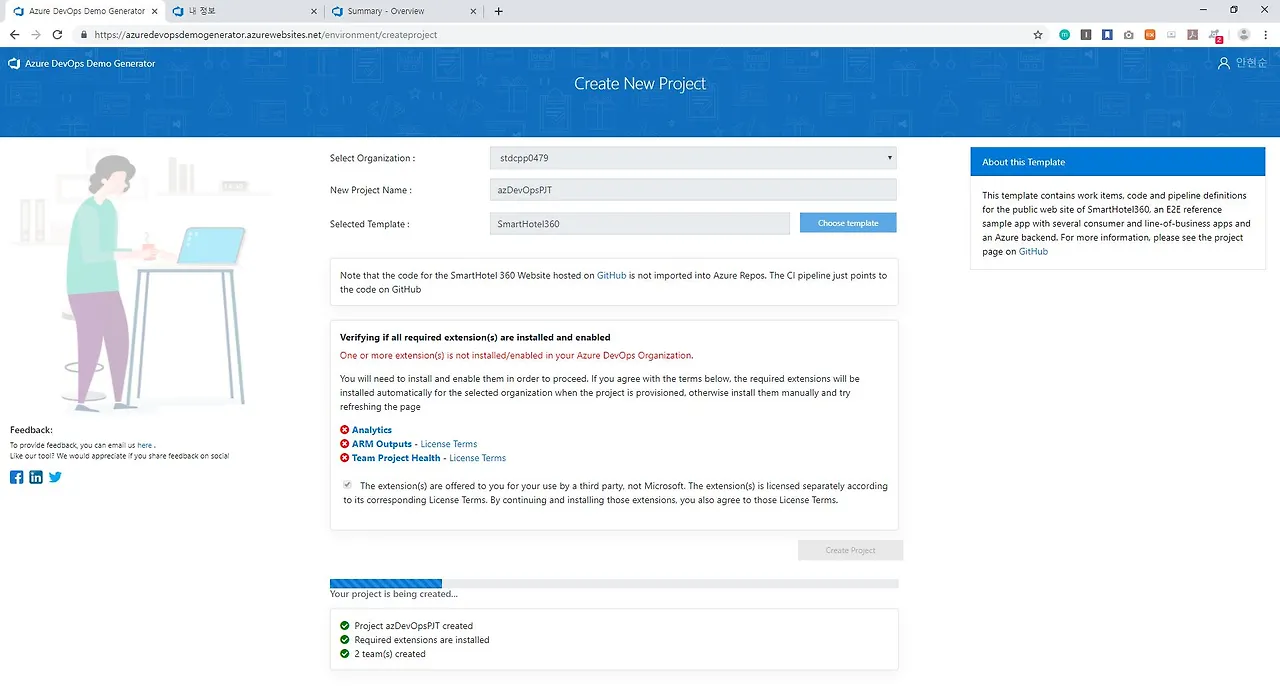The height and width of the screenshot is (693, 1280).
Task: Click the browser forward arrow
Action: [37, 34]
